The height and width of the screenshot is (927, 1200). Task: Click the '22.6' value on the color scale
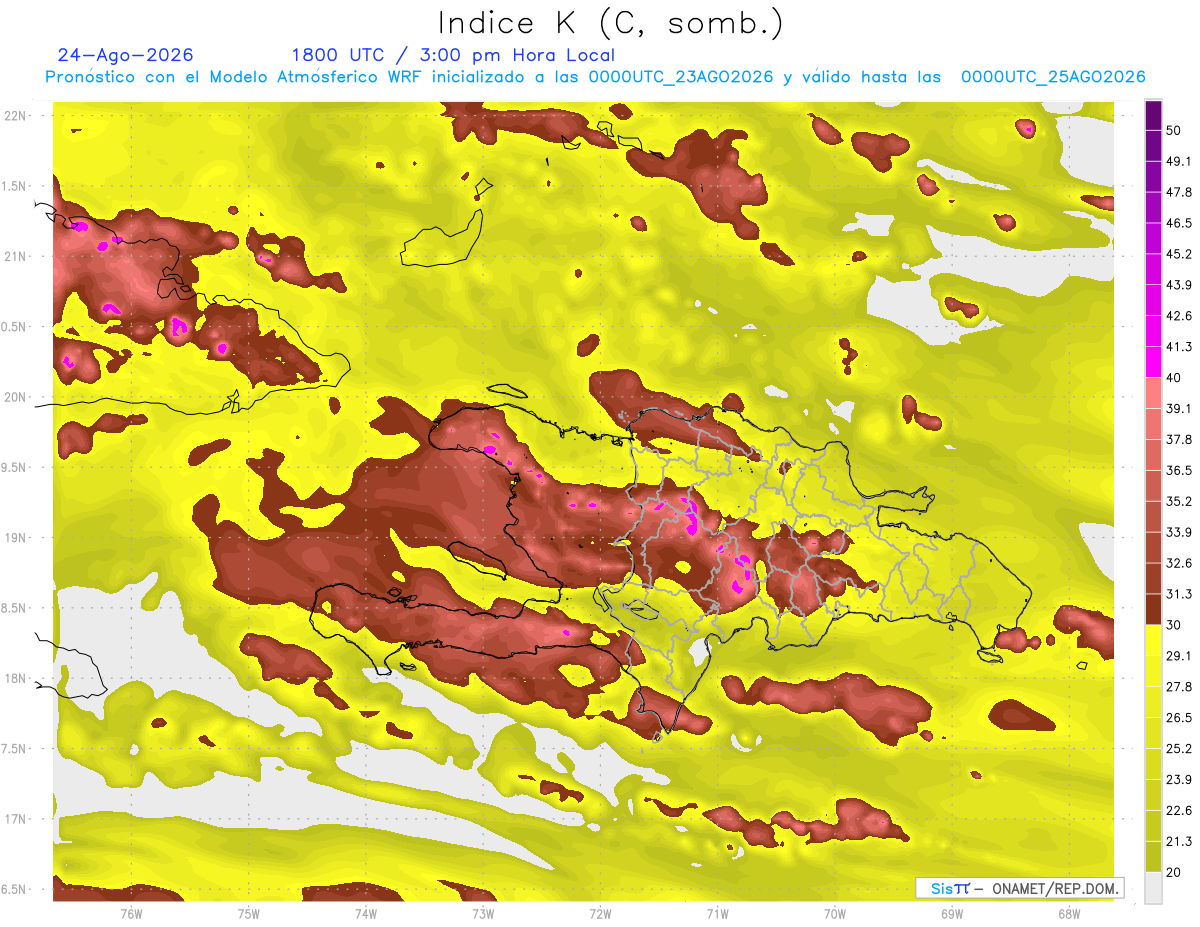1179,810
